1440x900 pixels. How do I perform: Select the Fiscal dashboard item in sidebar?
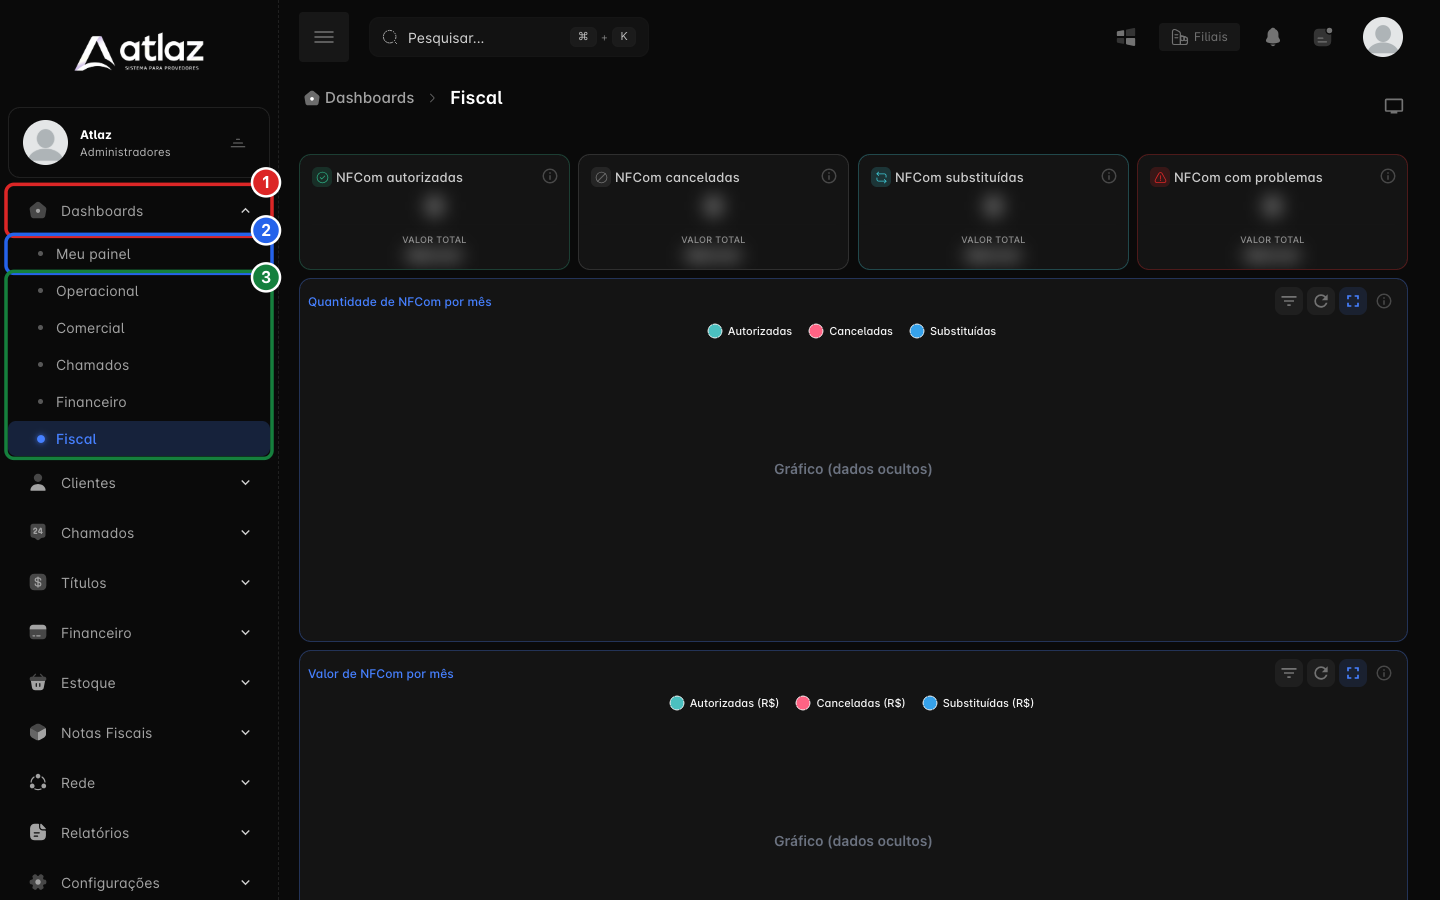139,439
